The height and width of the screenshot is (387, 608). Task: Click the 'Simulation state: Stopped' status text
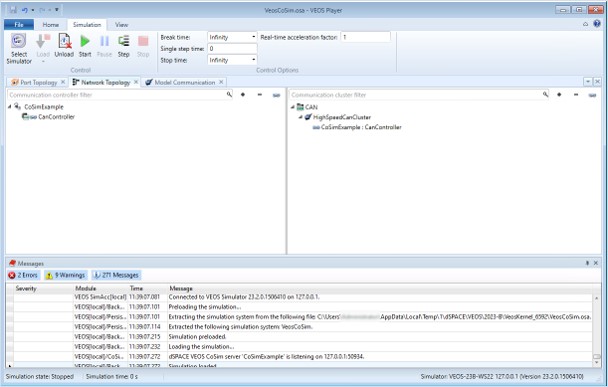click(40, 377)
